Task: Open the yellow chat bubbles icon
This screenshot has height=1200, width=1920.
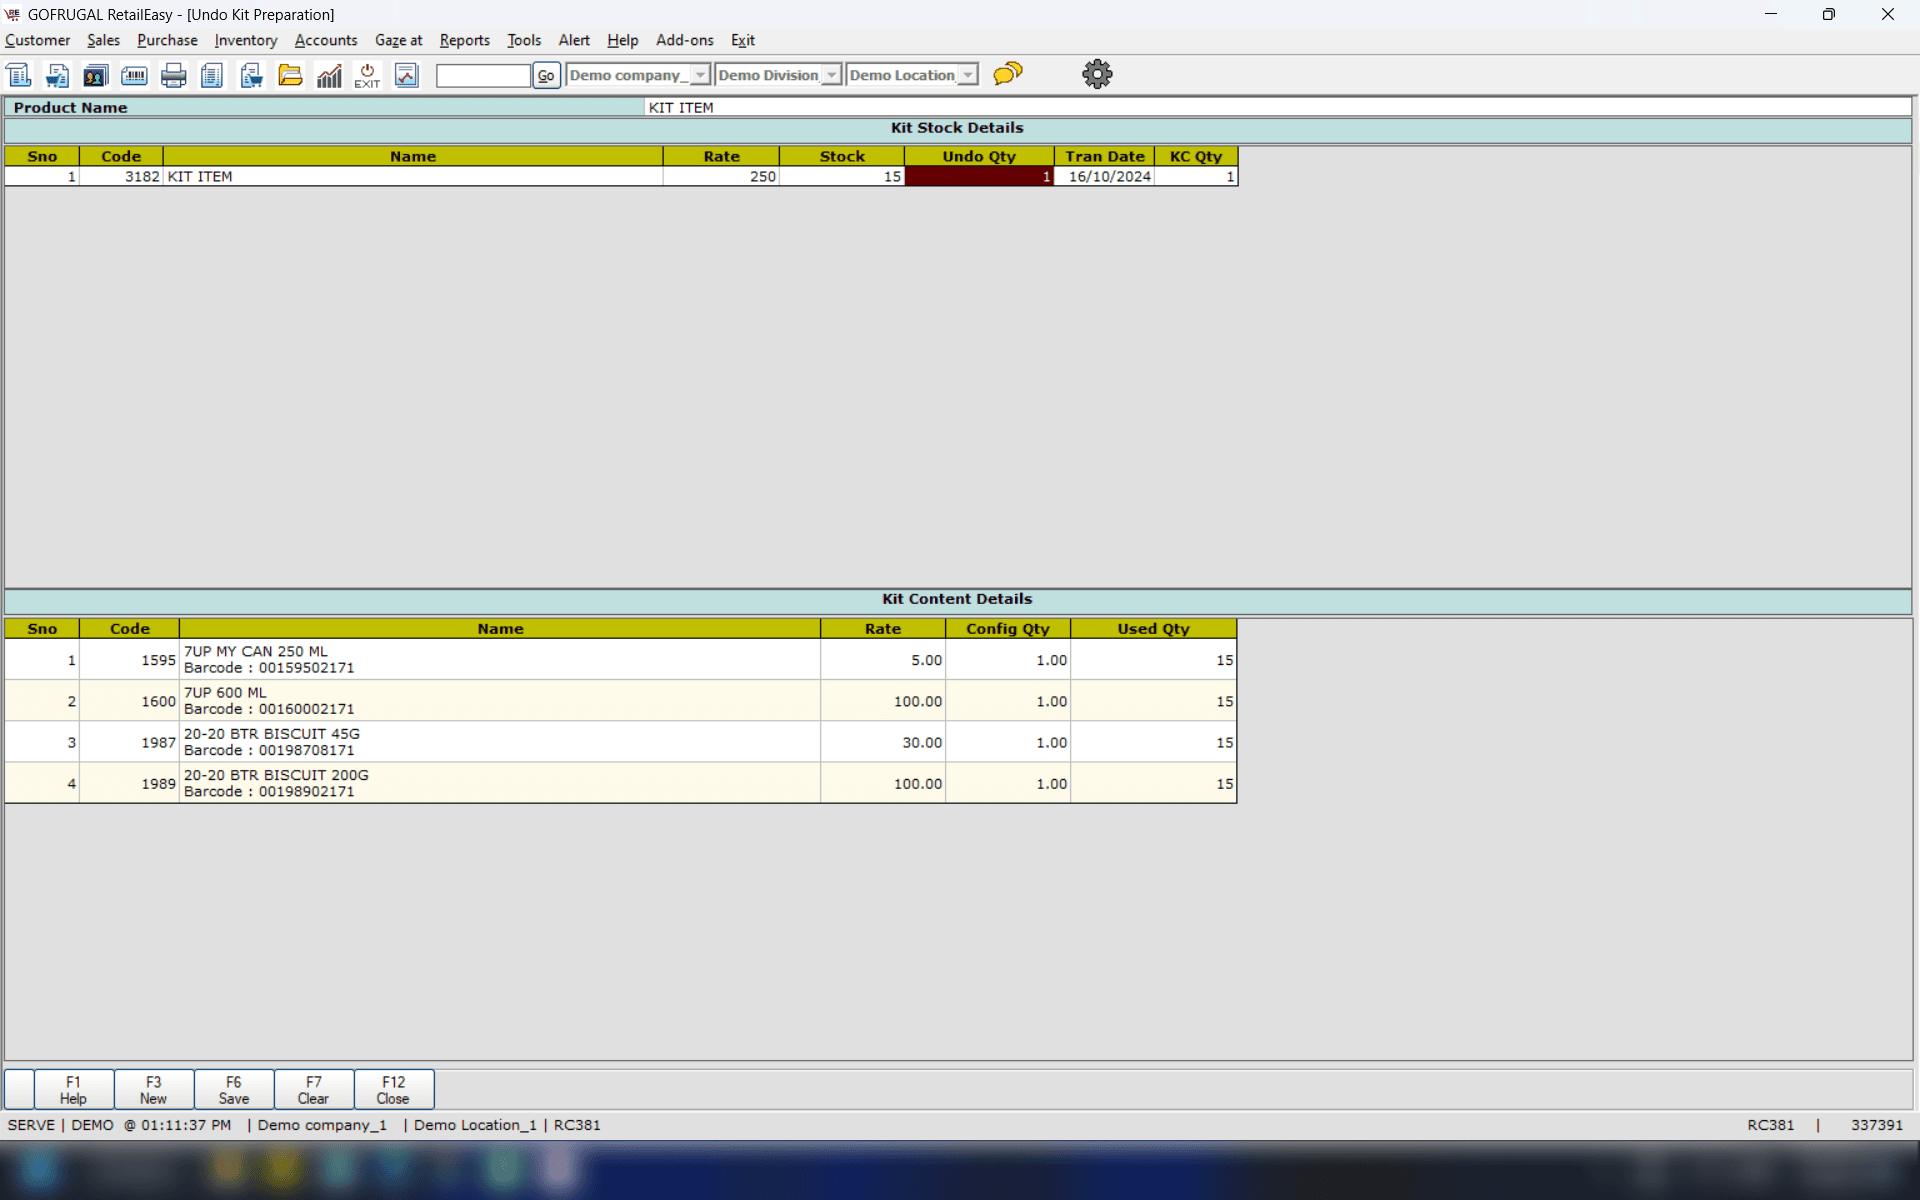Action: pyautogui.click(x=1008, y=74)
